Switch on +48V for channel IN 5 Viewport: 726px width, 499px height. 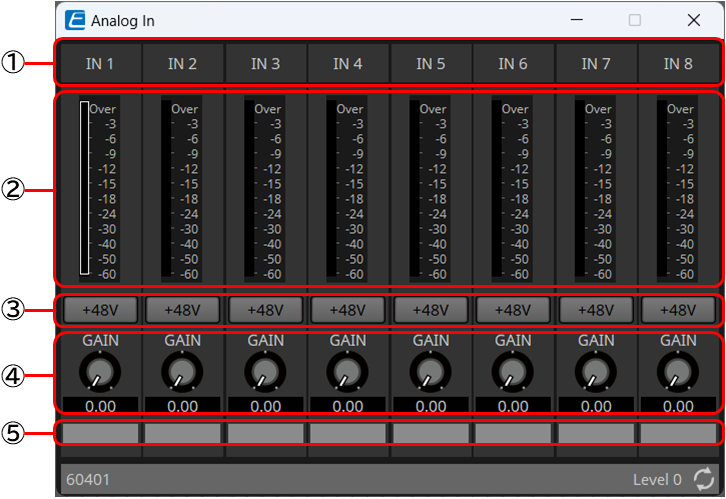coord(431,310)
